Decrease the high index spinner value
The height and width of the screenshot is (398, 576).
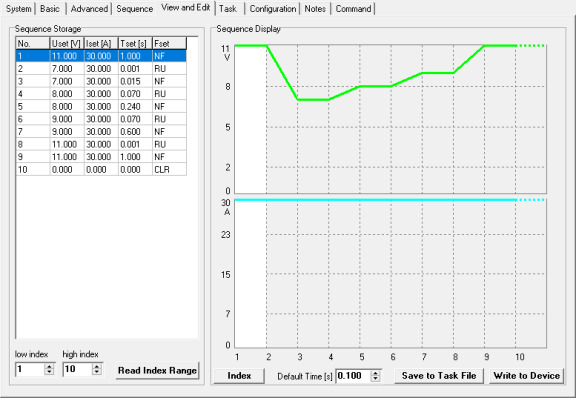[x=97, y=372]
